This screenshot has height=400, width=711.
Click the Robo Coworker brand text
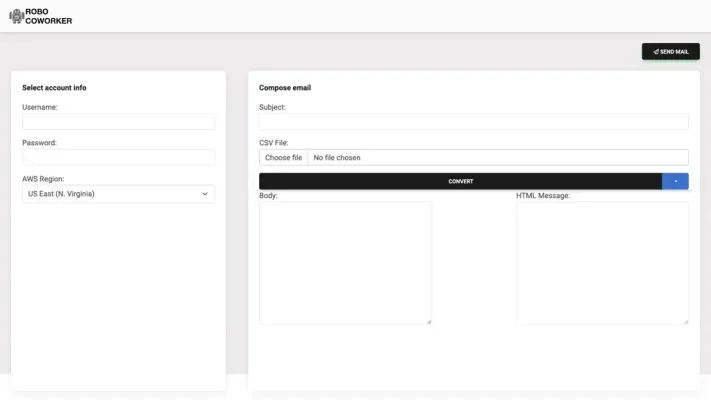48,17
